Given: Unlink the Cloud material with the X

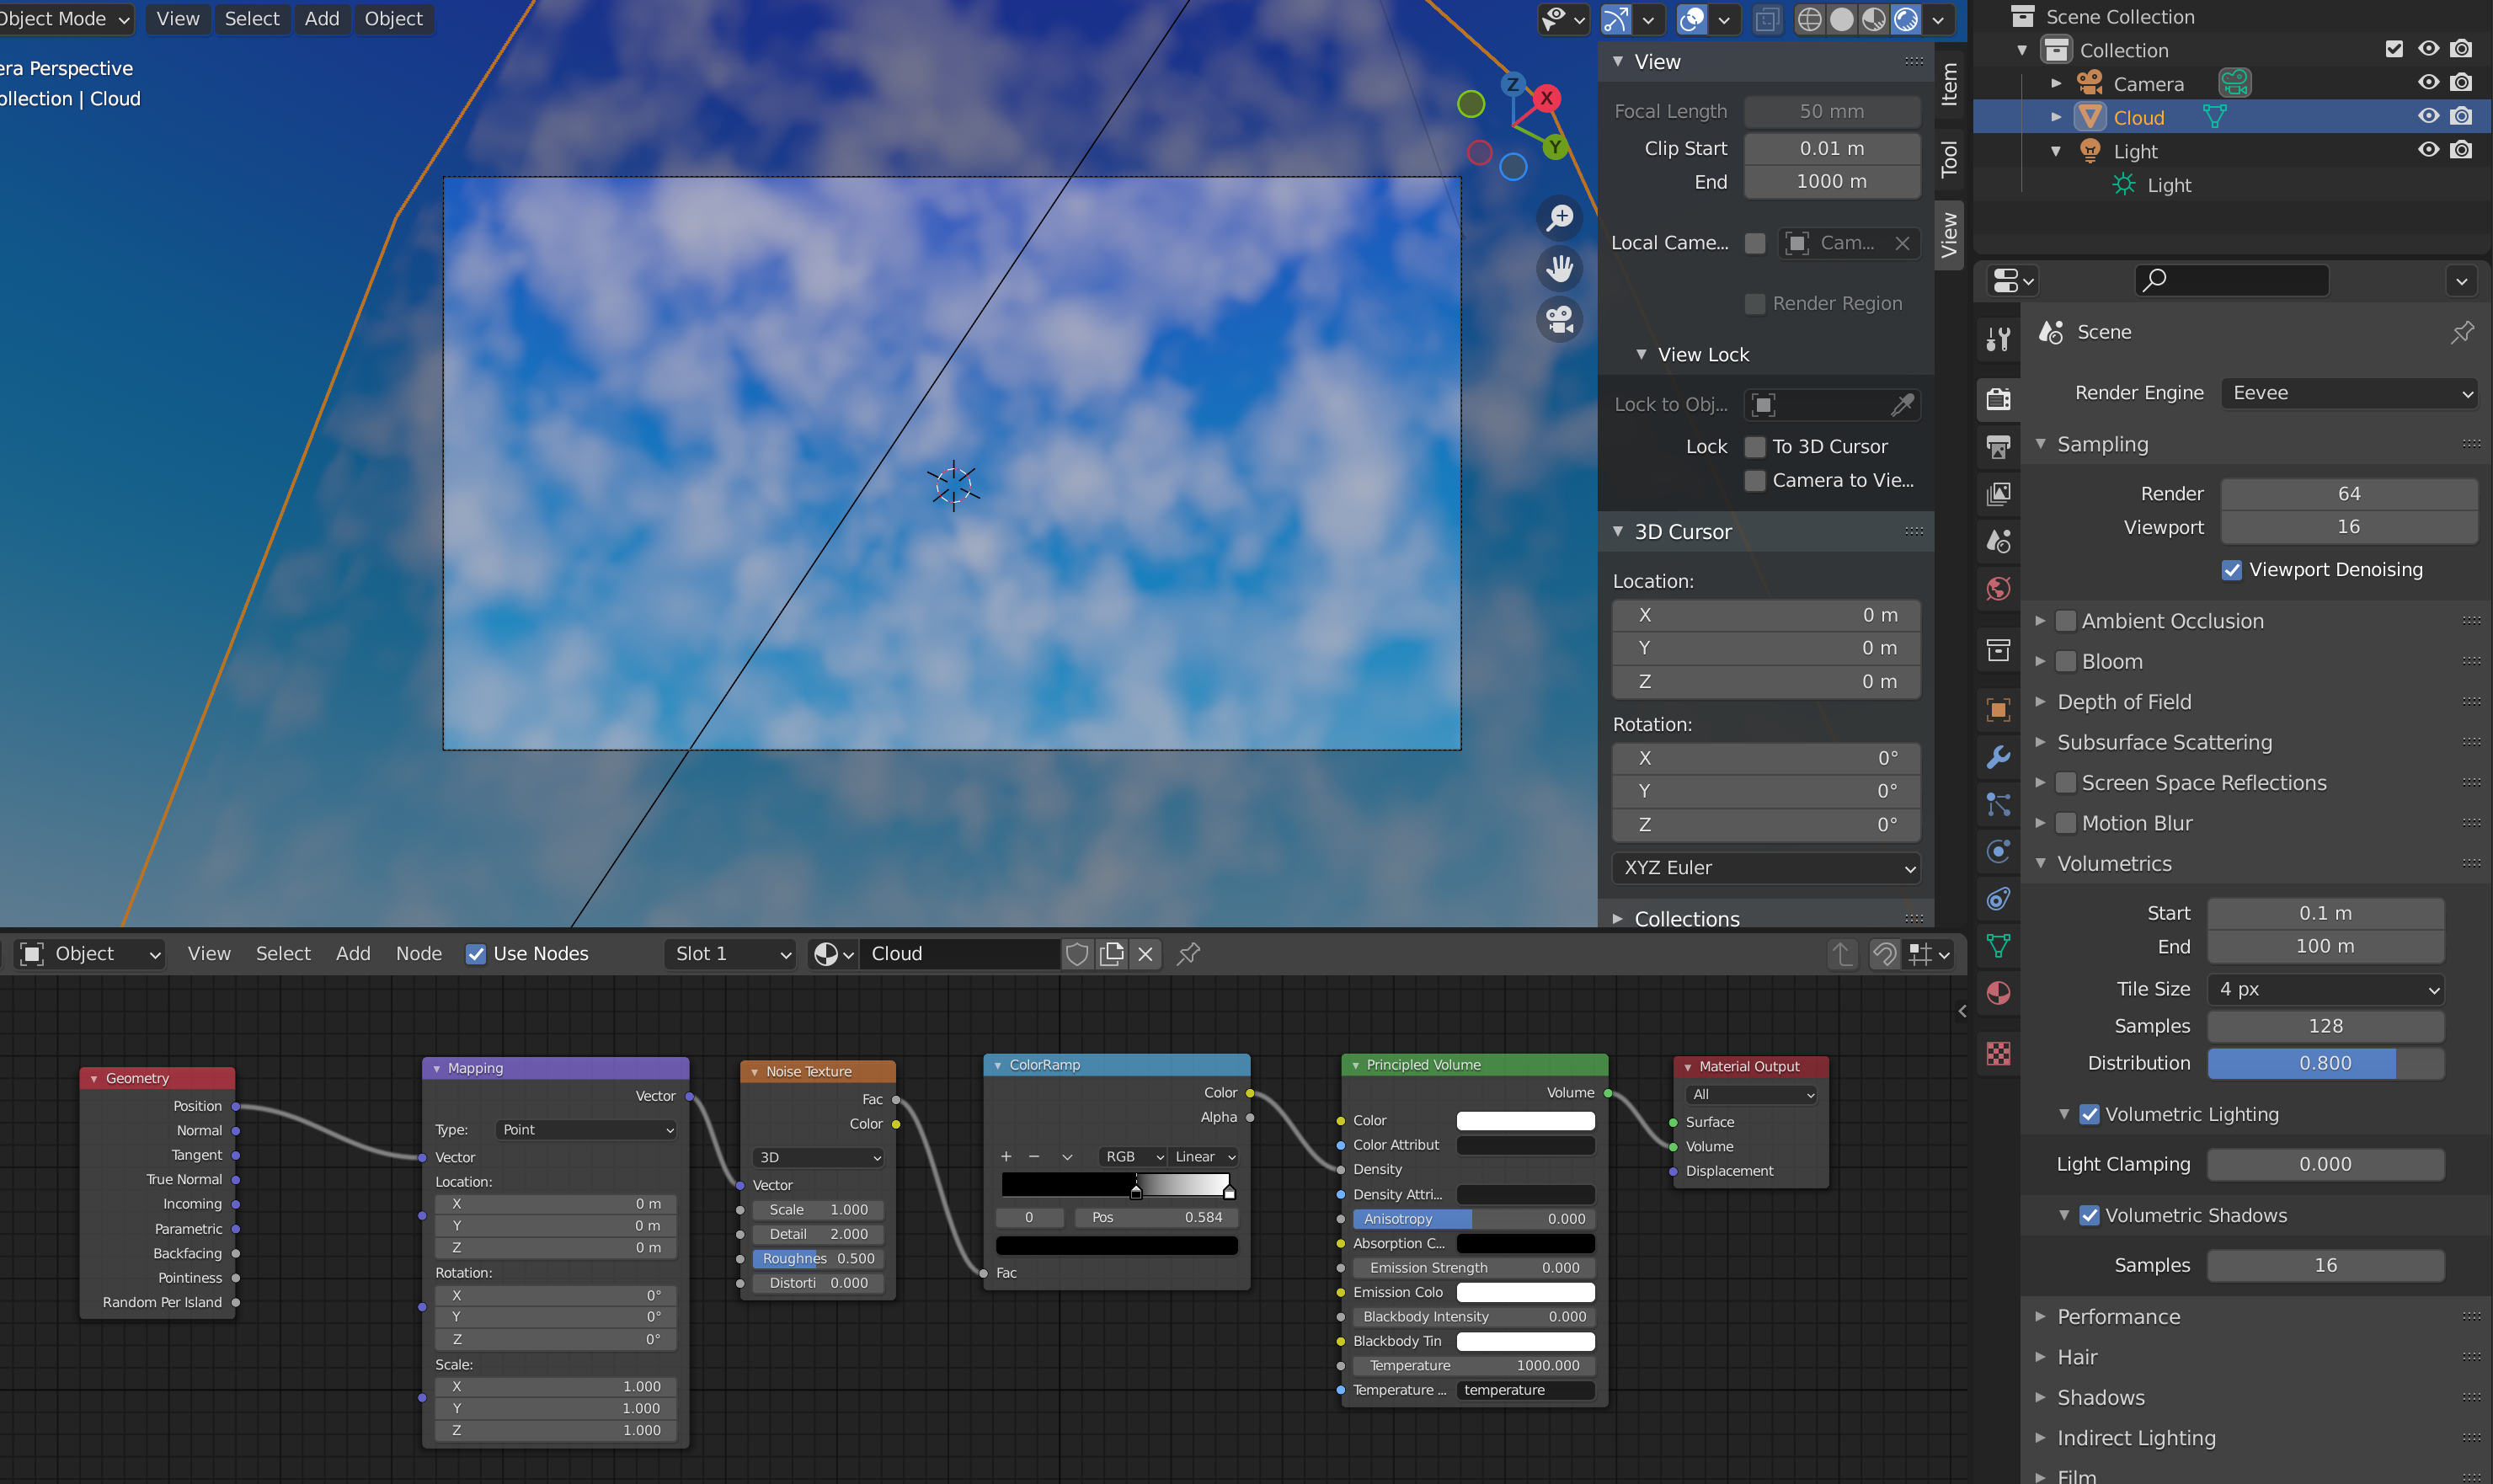Looking at the screenshot, I should pos(1146,954).
